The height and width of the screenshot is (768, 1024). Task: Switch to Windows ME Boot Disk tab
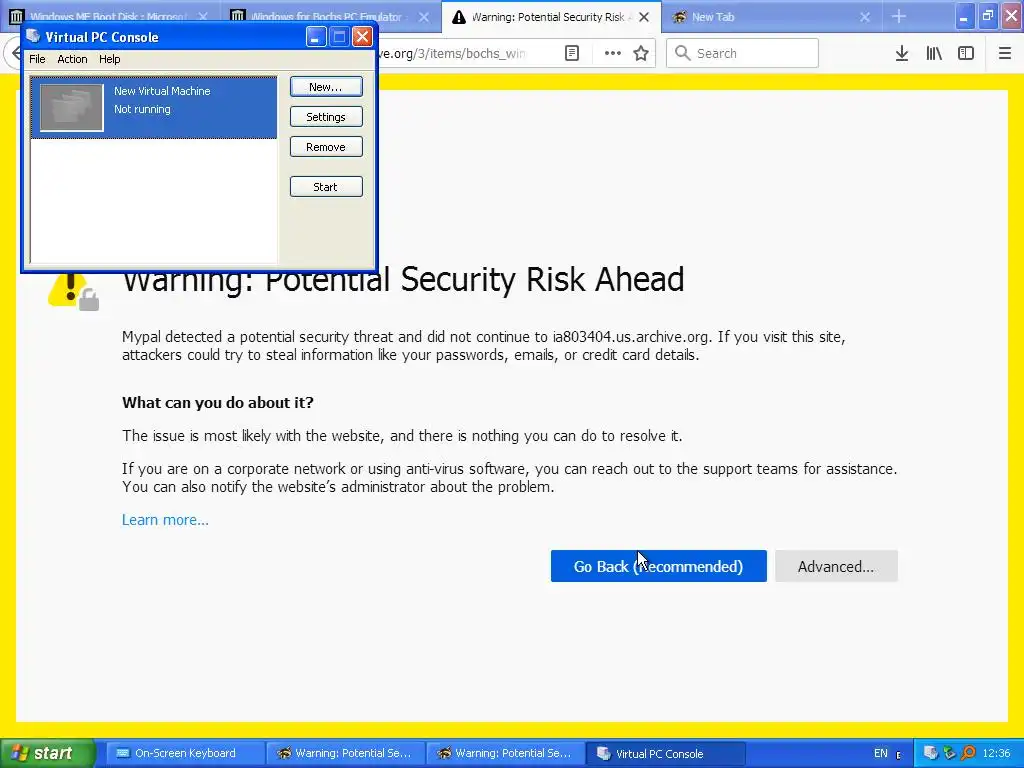[x=108, y=17]
